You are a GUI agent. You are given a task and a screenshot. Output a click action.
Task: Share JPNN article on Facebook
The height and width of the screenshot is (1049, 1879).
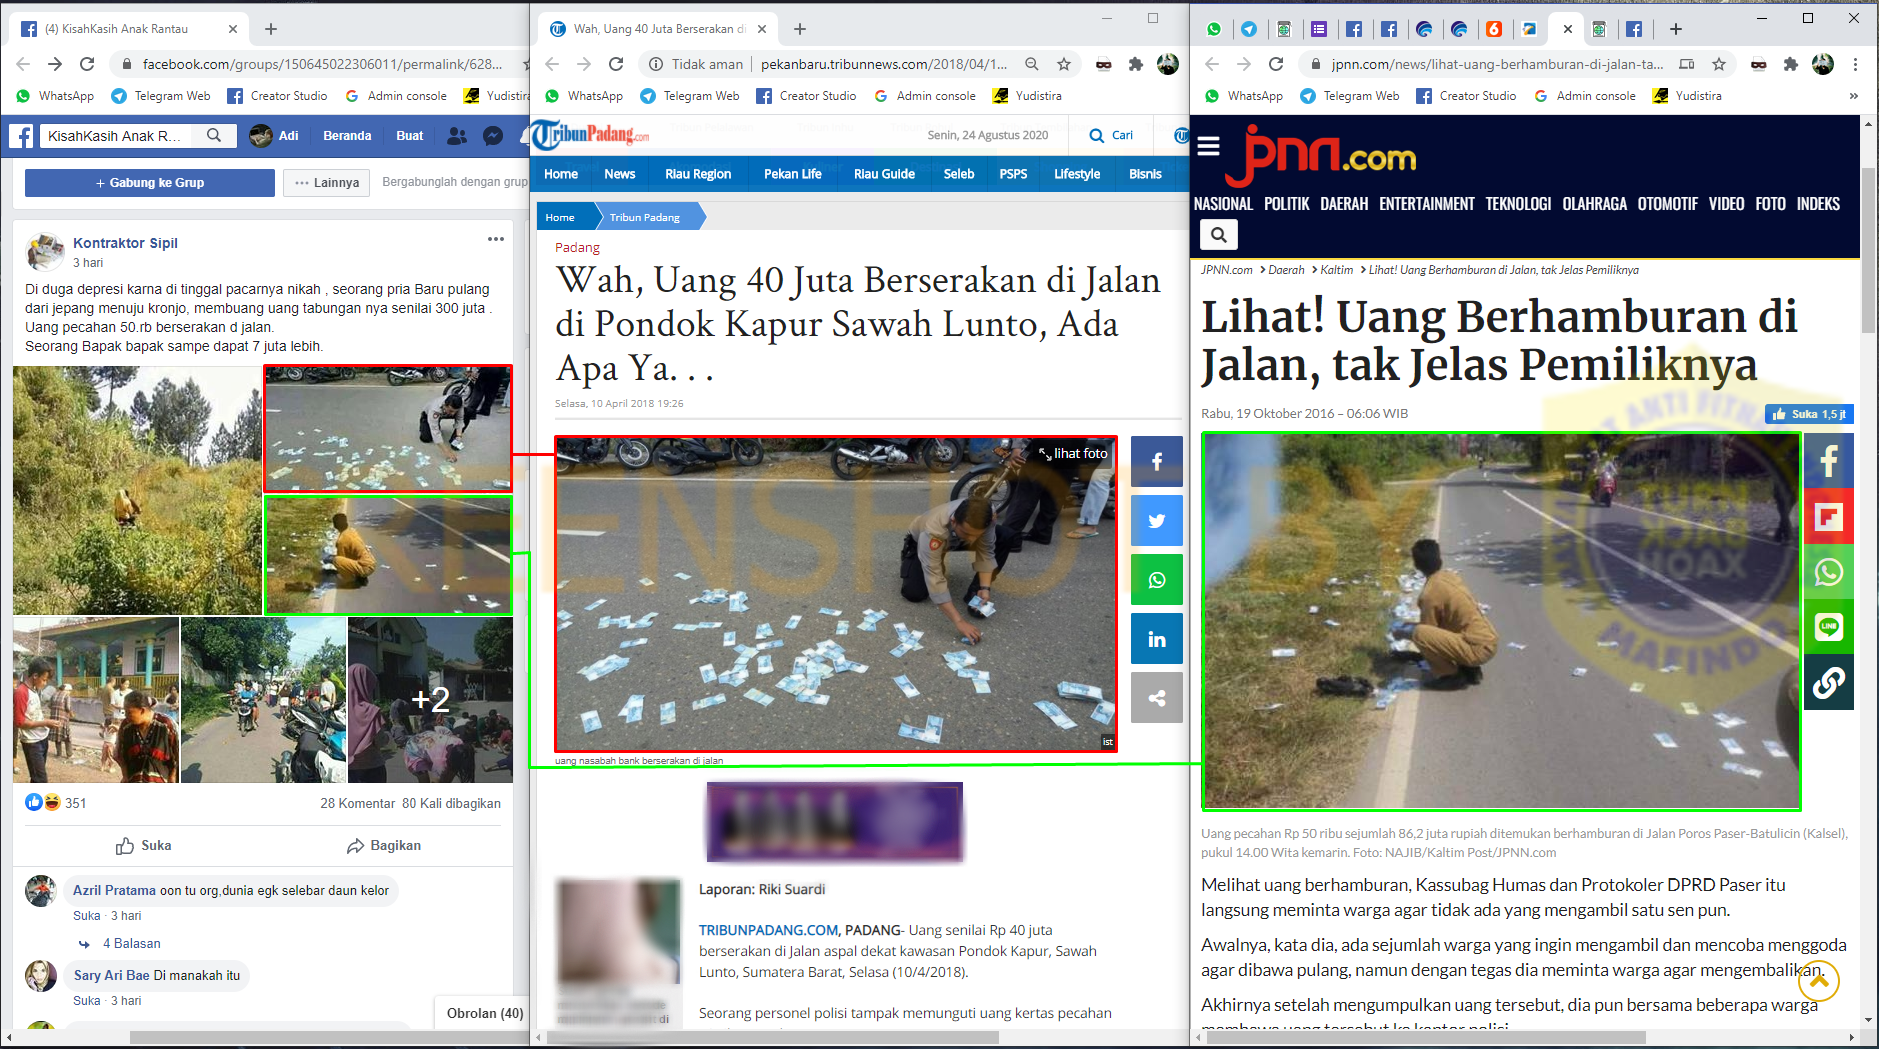click(1829, 461)
